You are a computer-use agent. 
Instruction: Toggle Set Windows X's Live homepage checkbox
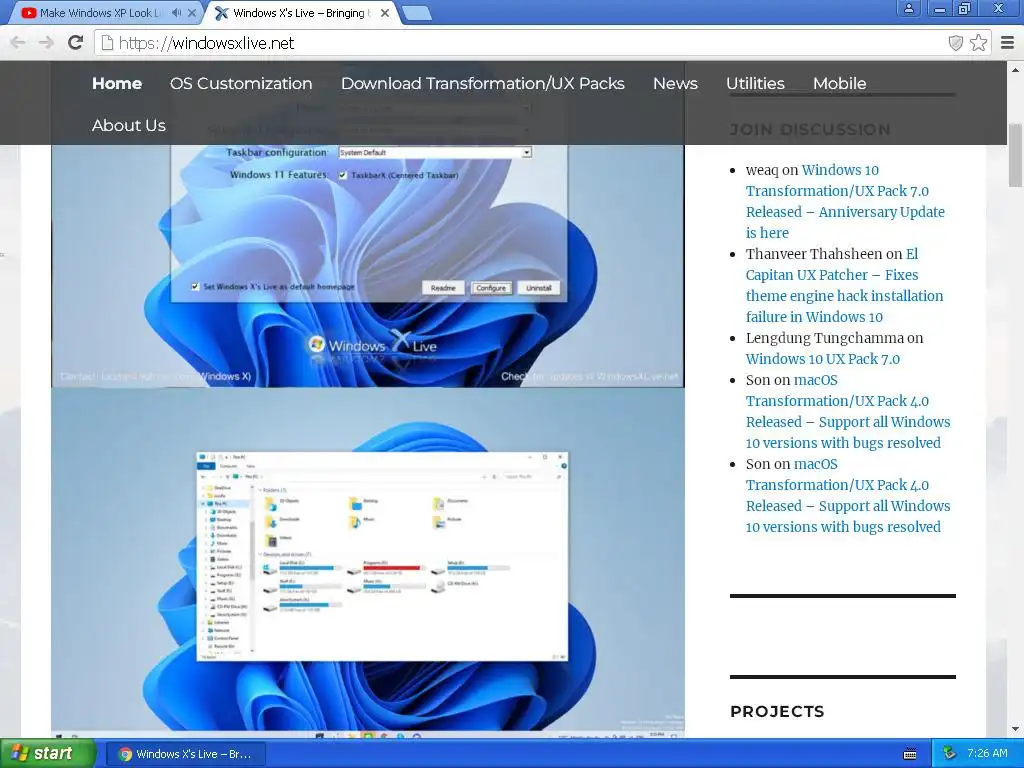click(195, 287)
